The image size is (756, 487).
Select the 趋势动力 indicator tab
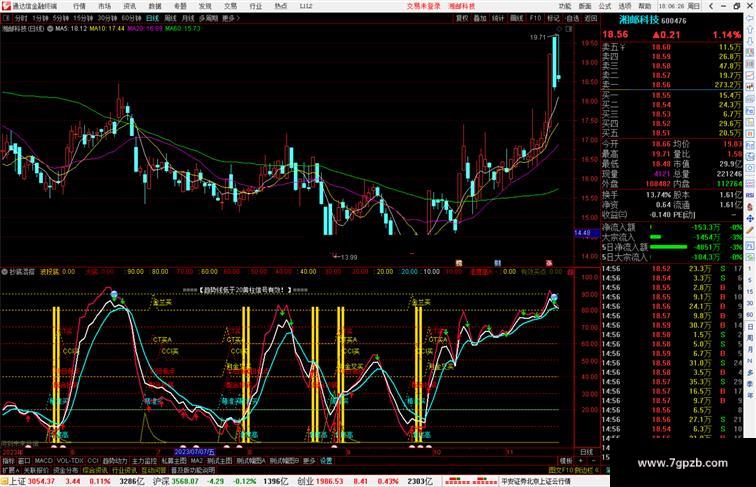[x=115, y=461]
